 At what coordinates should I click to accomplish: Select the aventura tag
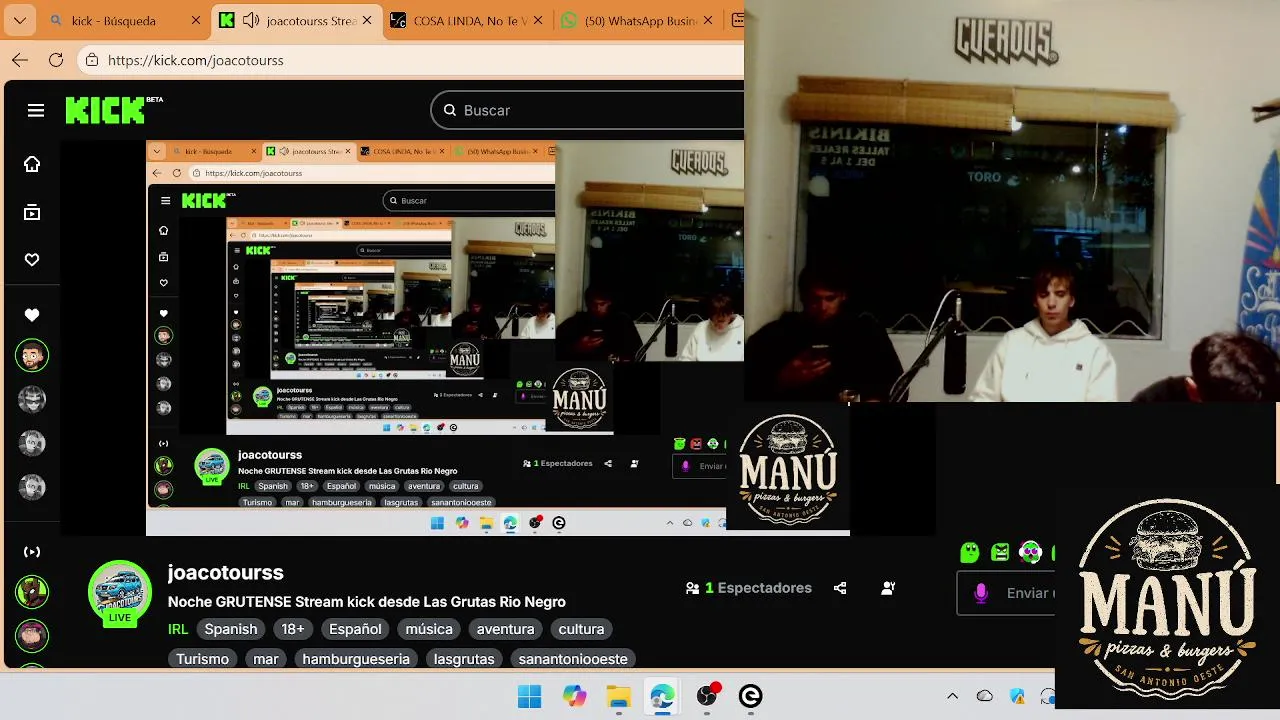click(x=505, y=629)
